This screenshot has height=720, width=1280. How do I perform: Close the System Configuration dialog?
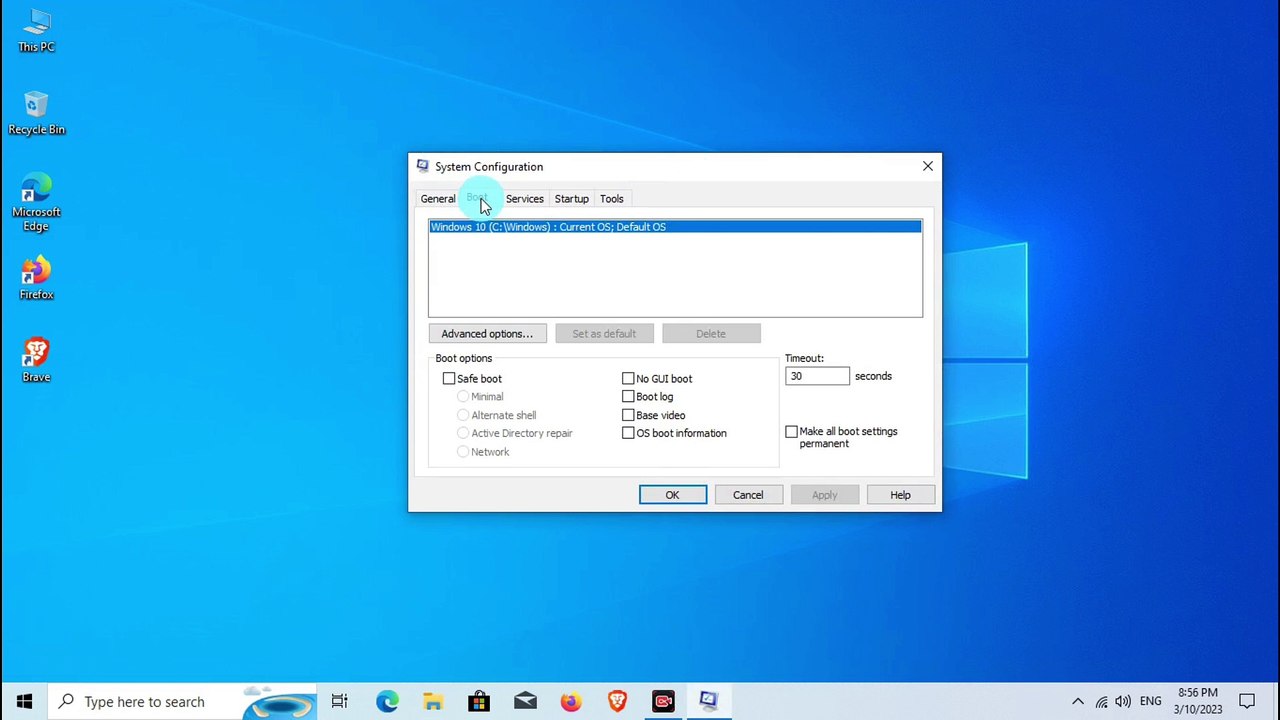point(927,166)
